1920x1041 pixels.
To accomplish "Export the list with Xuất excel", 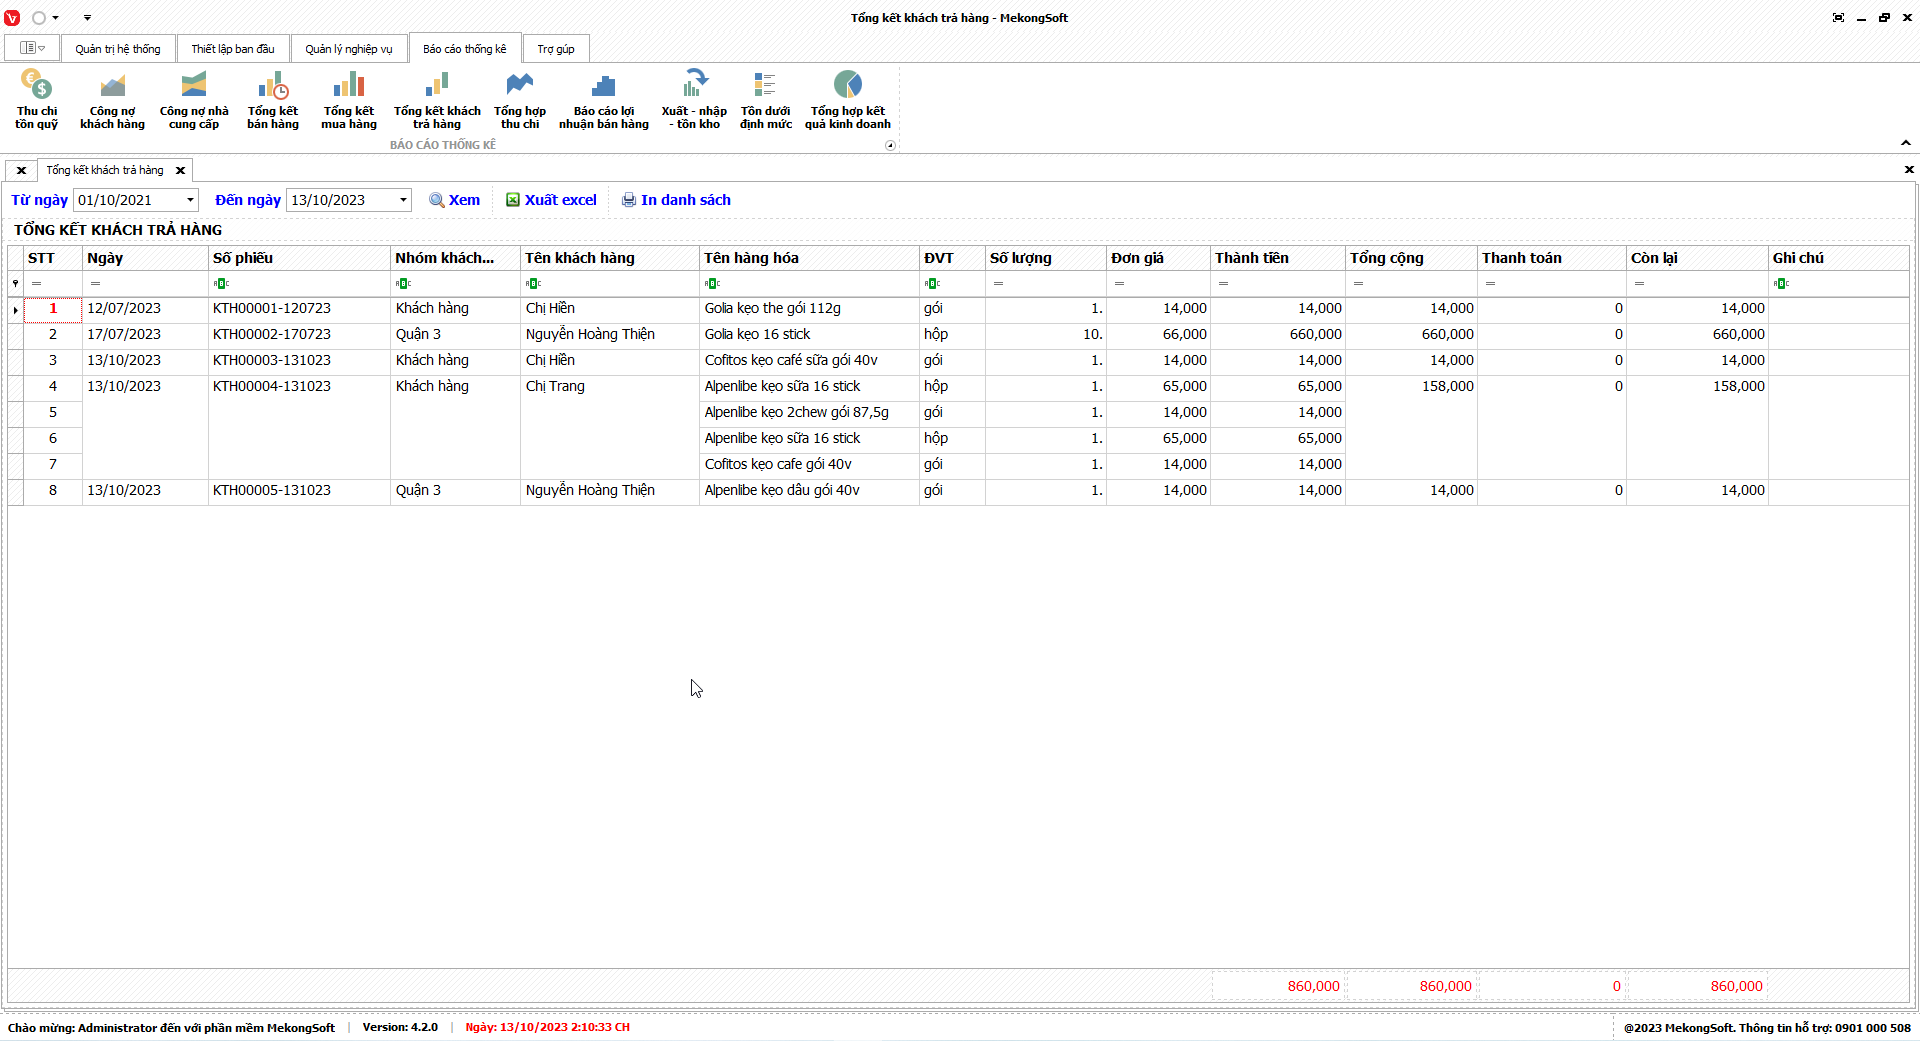I will (x=551, y=200).
